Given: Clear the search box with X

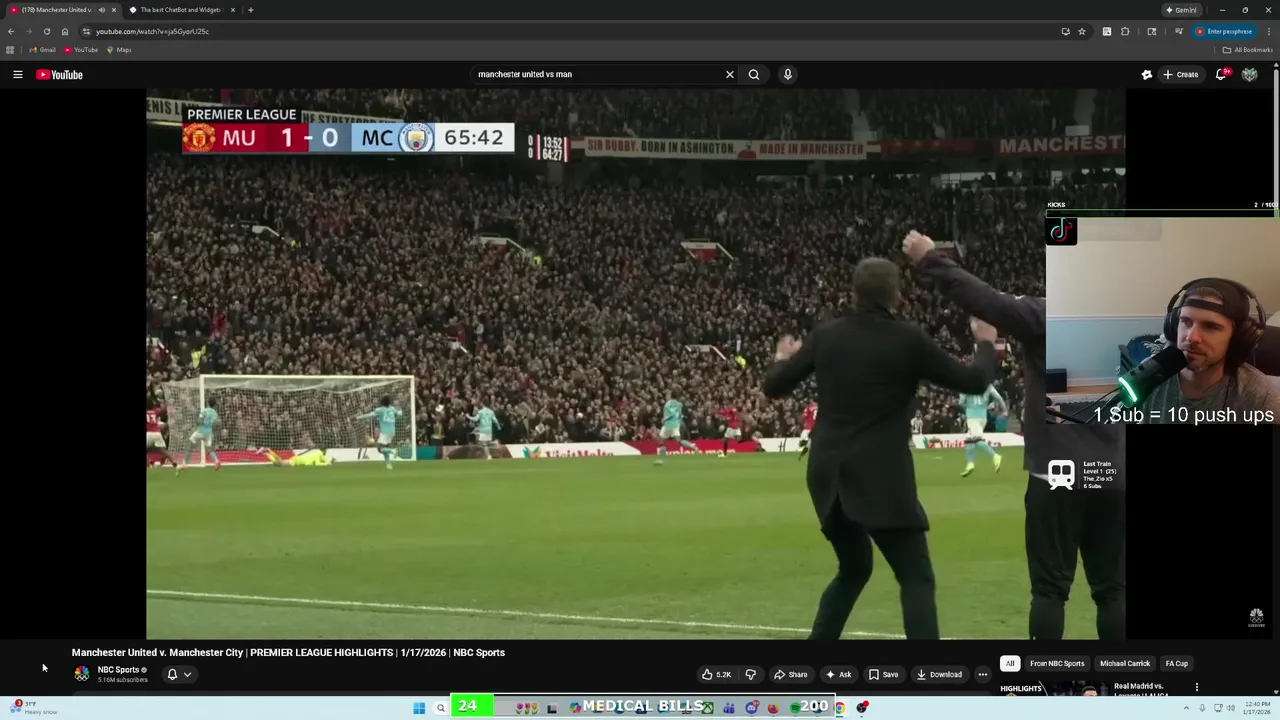Looking at the screenshot, I should pyautogui.click(x=729, y=74).
